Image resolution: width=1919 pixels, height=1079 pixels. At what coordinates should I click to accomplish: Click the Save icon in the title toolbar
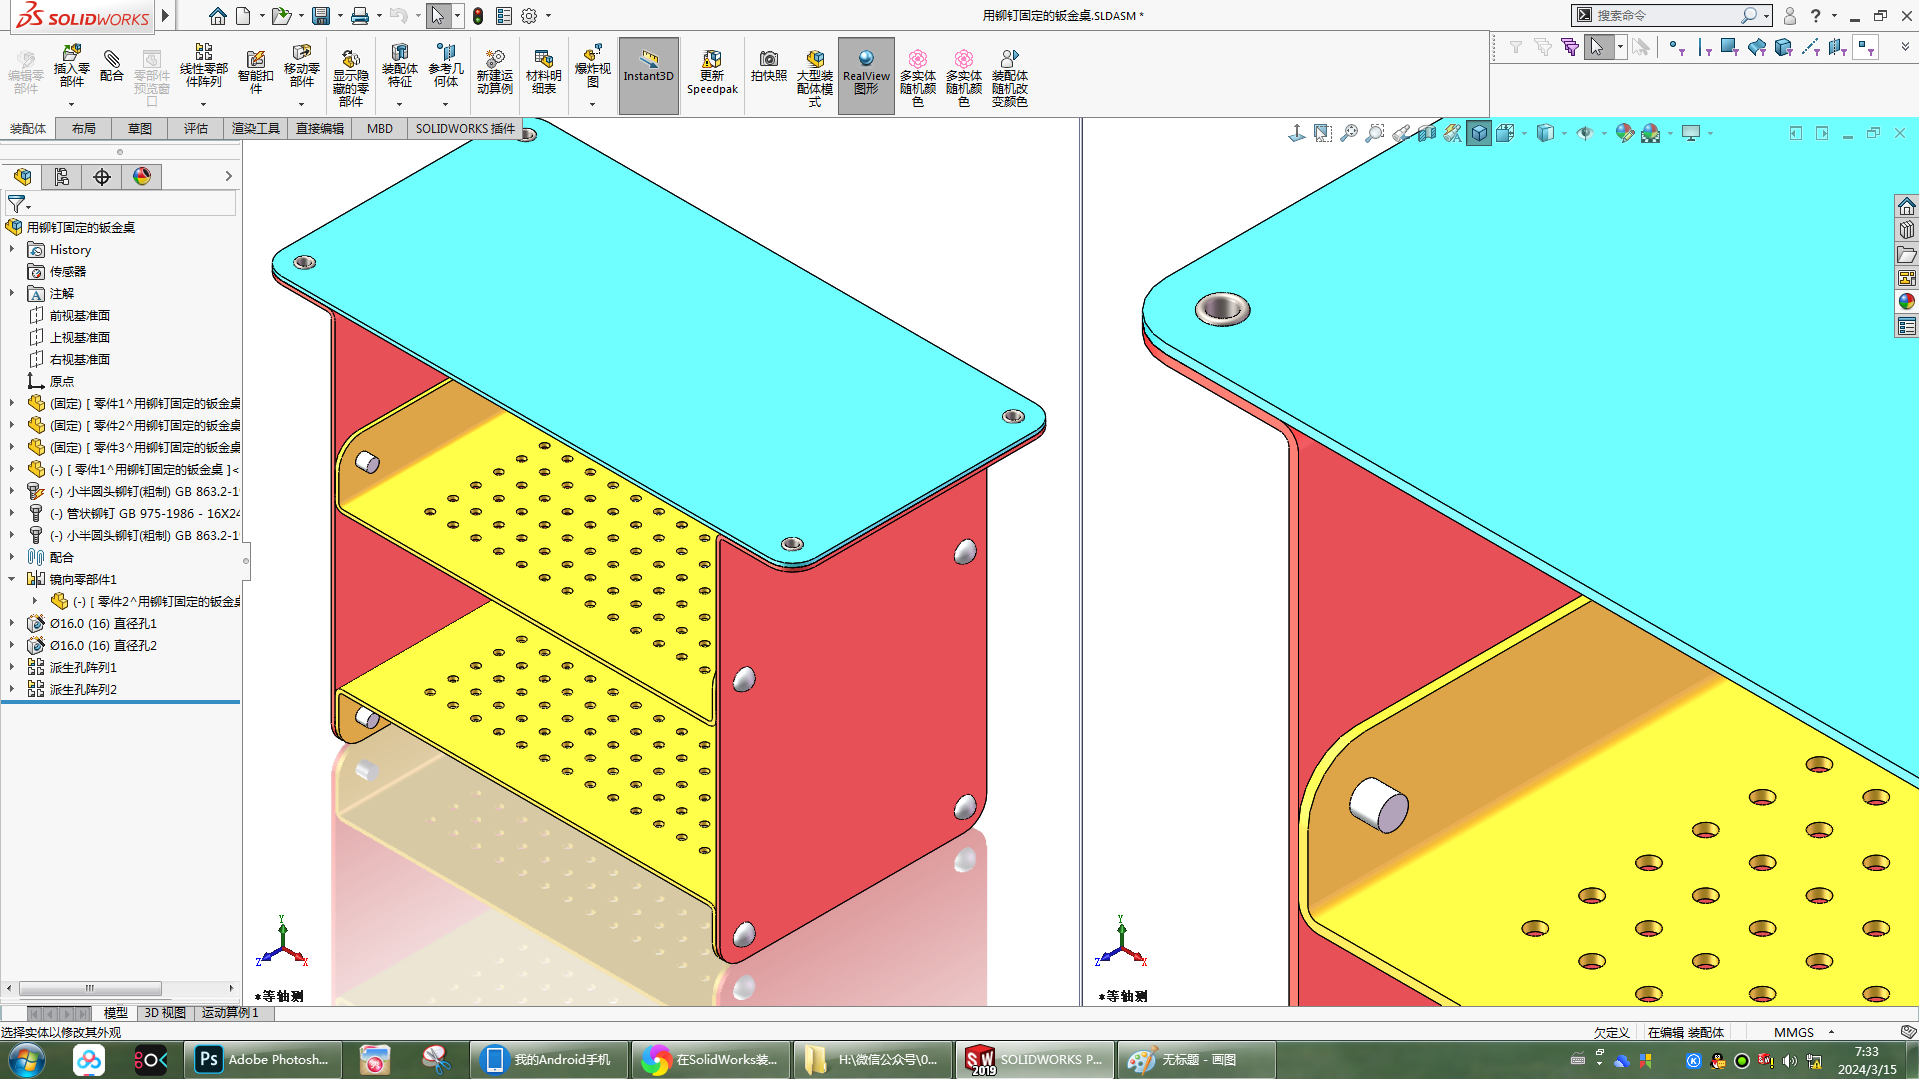tap(321, 16)
